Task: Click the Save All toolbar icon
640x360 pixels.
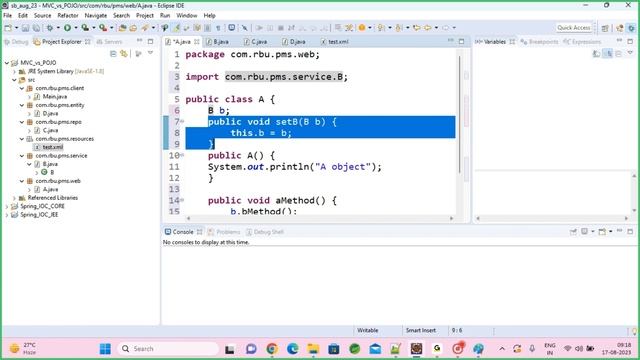Action: click(36, 28)
